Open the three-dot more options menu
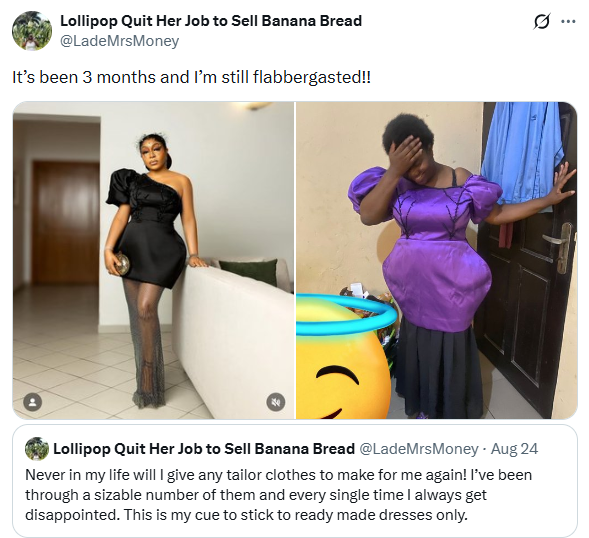The width and height of the screenshot is (589, 538). point(568,21)
